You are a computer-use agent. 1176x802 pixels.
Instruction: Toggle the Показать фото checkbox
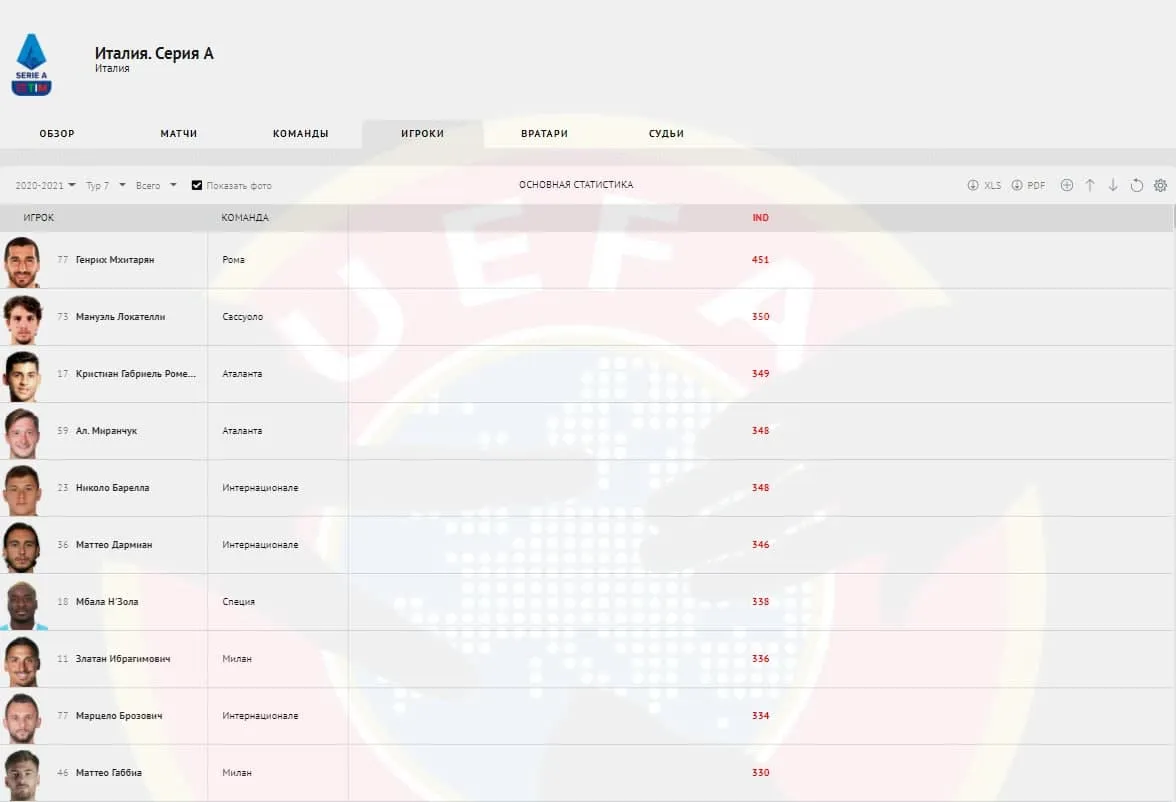196,185
